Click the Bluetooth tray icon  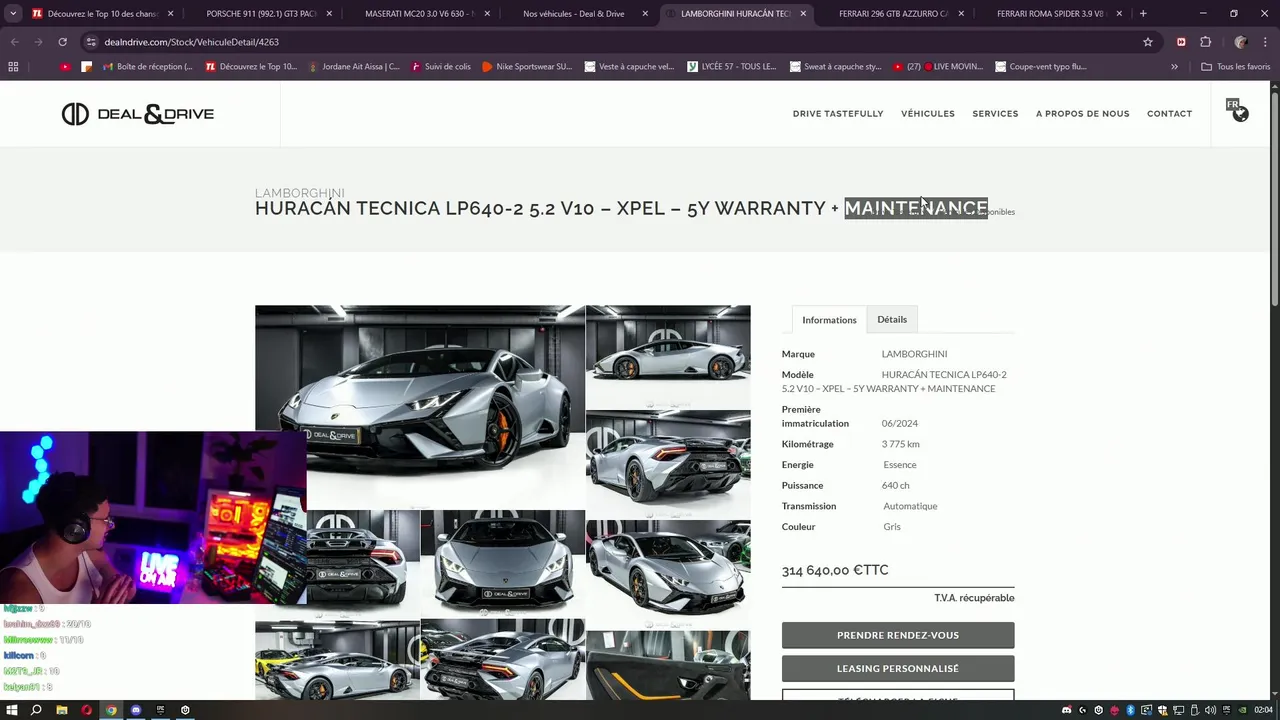1130,710
